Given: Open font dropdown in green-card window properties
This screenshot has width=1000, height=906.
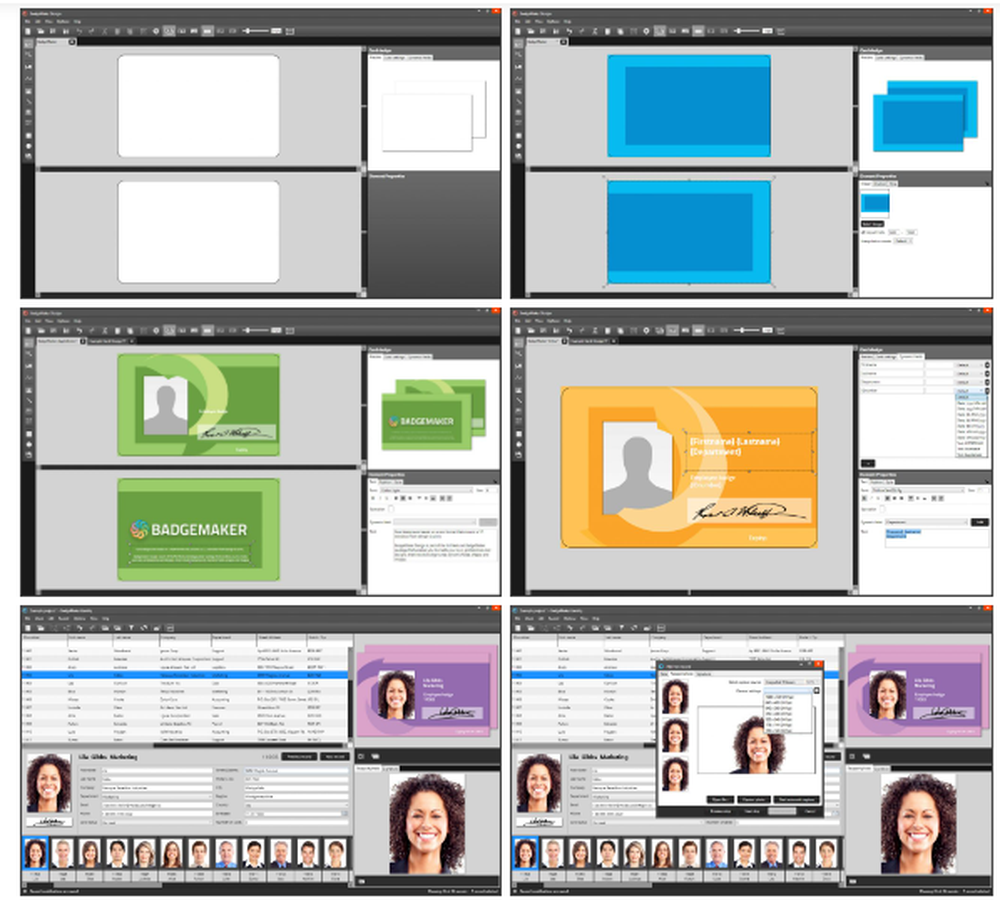Looking at the screenshot, I should point(427,490).
